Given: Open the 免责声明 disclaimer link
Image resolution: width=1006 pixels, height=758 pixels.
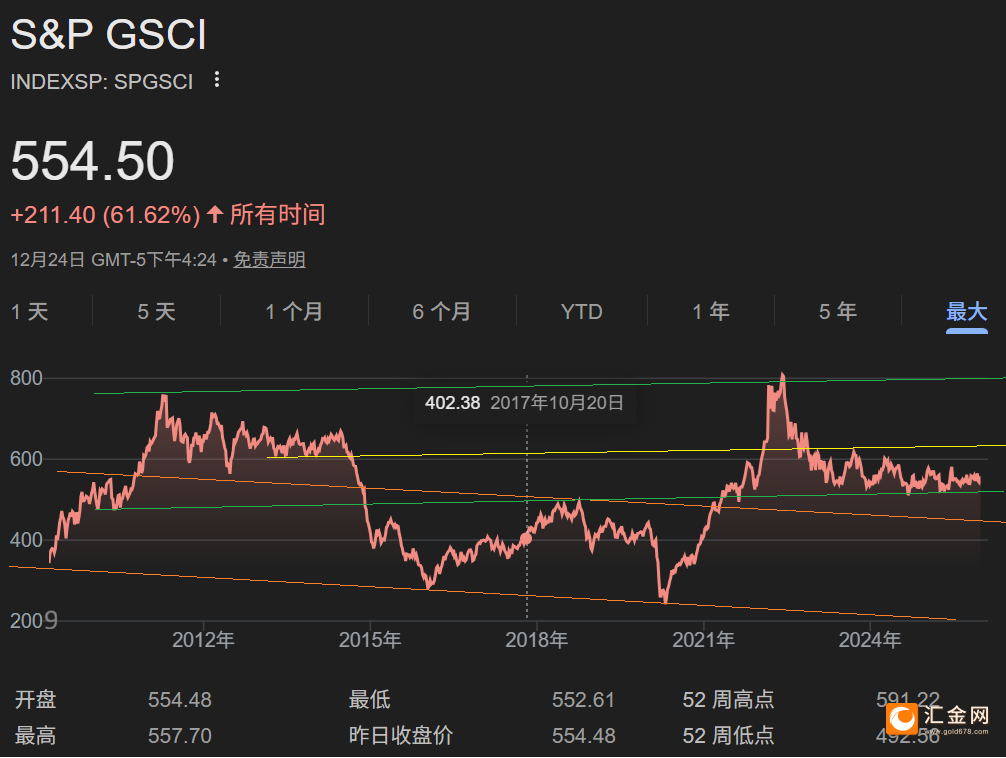Looking at the screenshot, I should point(271,258).
